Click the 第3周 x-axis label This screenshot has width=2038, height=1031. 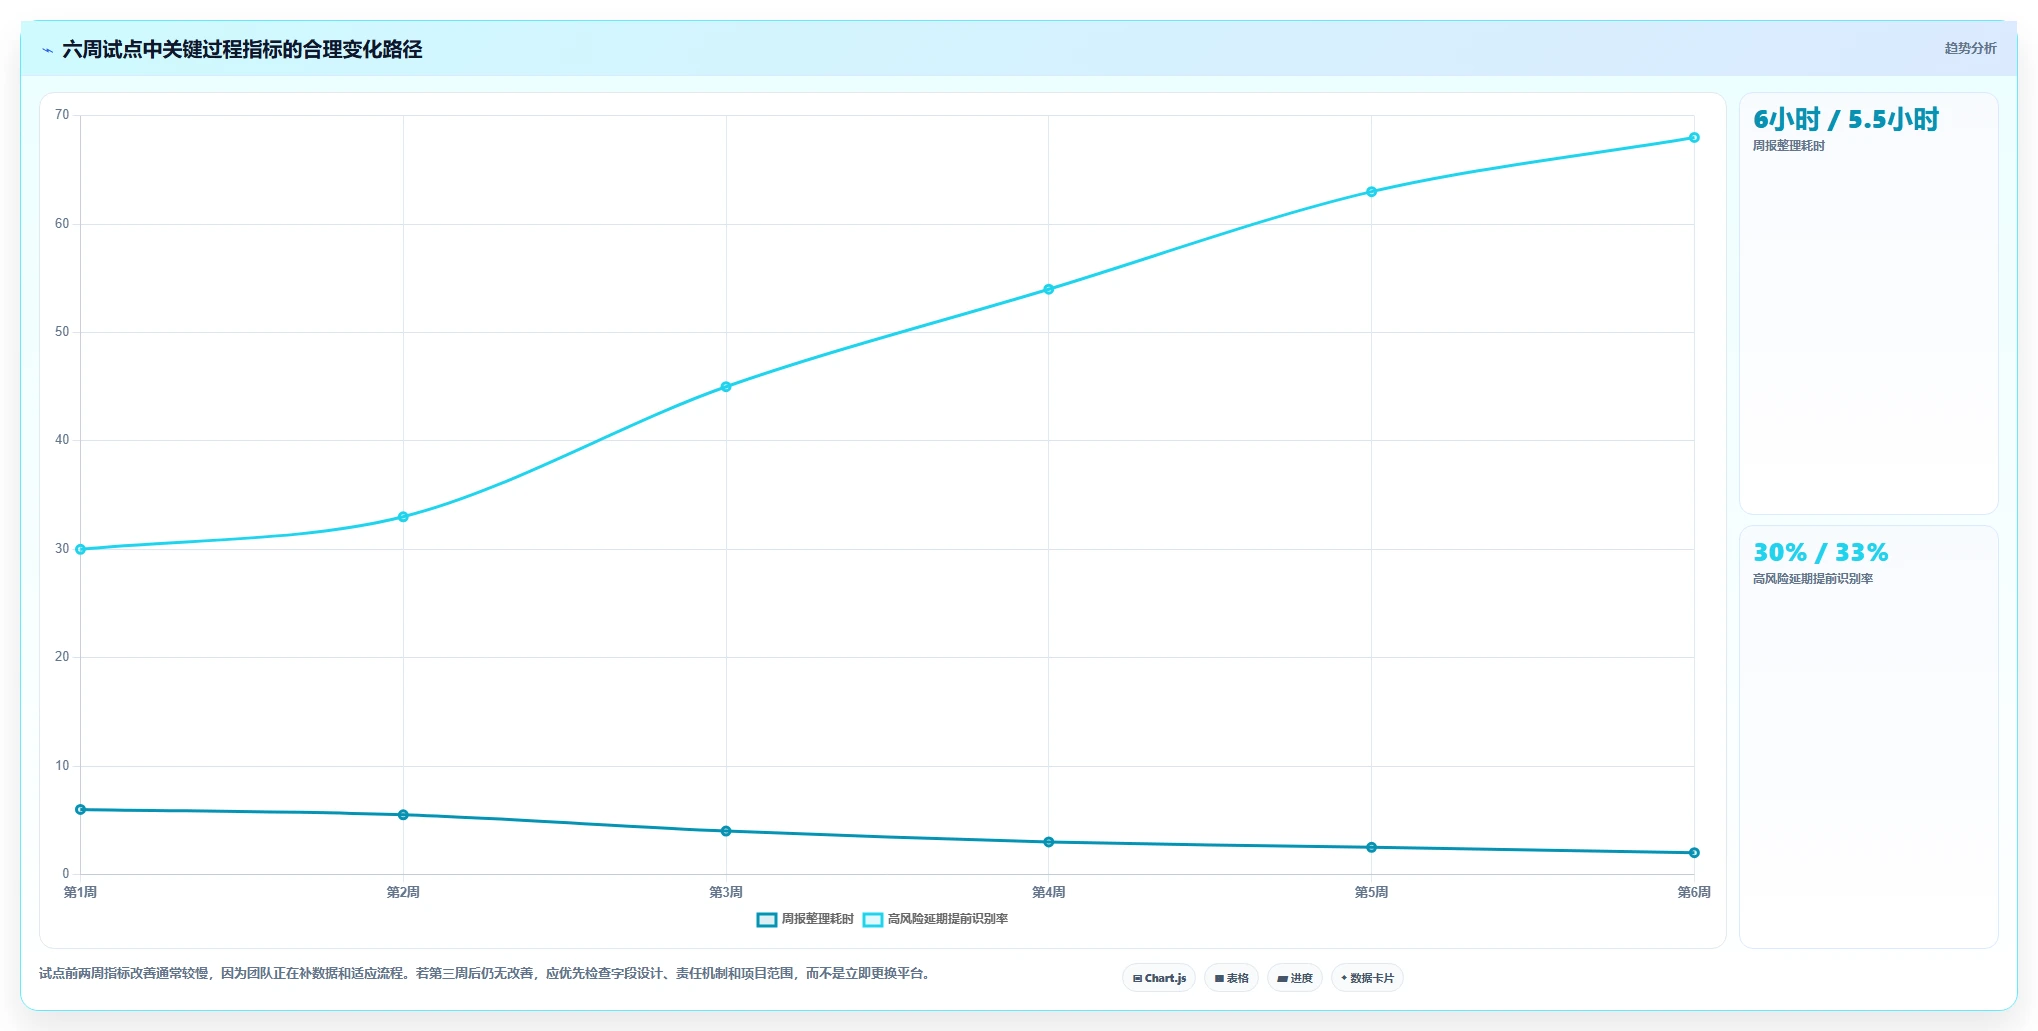click(726, 892)
